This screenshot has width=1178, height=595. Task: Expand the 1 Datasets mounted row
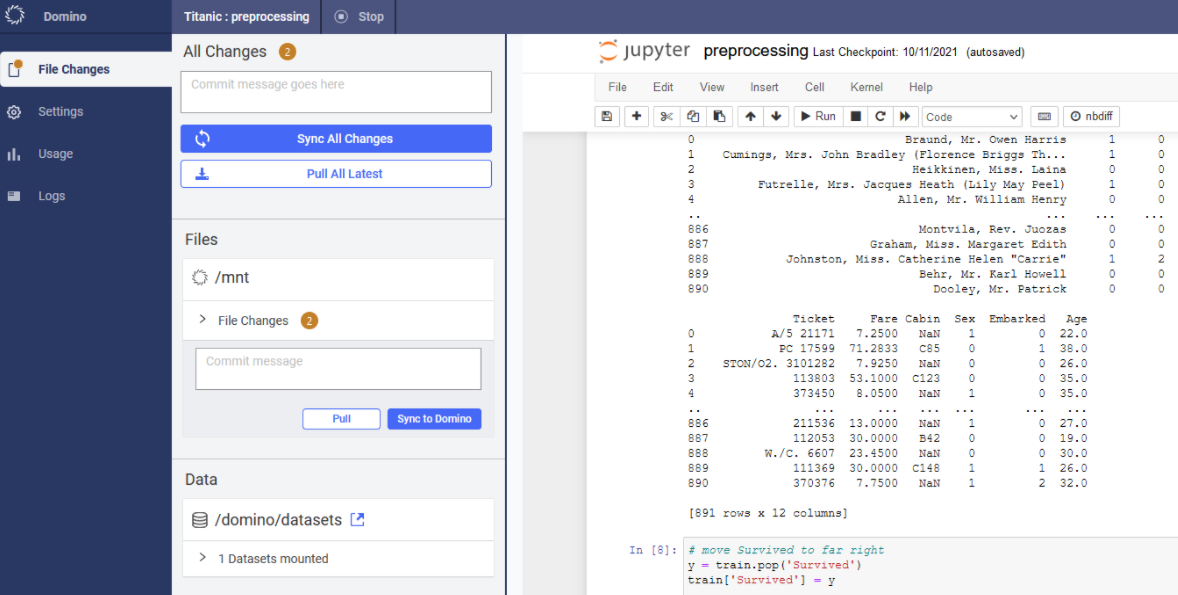202,557
